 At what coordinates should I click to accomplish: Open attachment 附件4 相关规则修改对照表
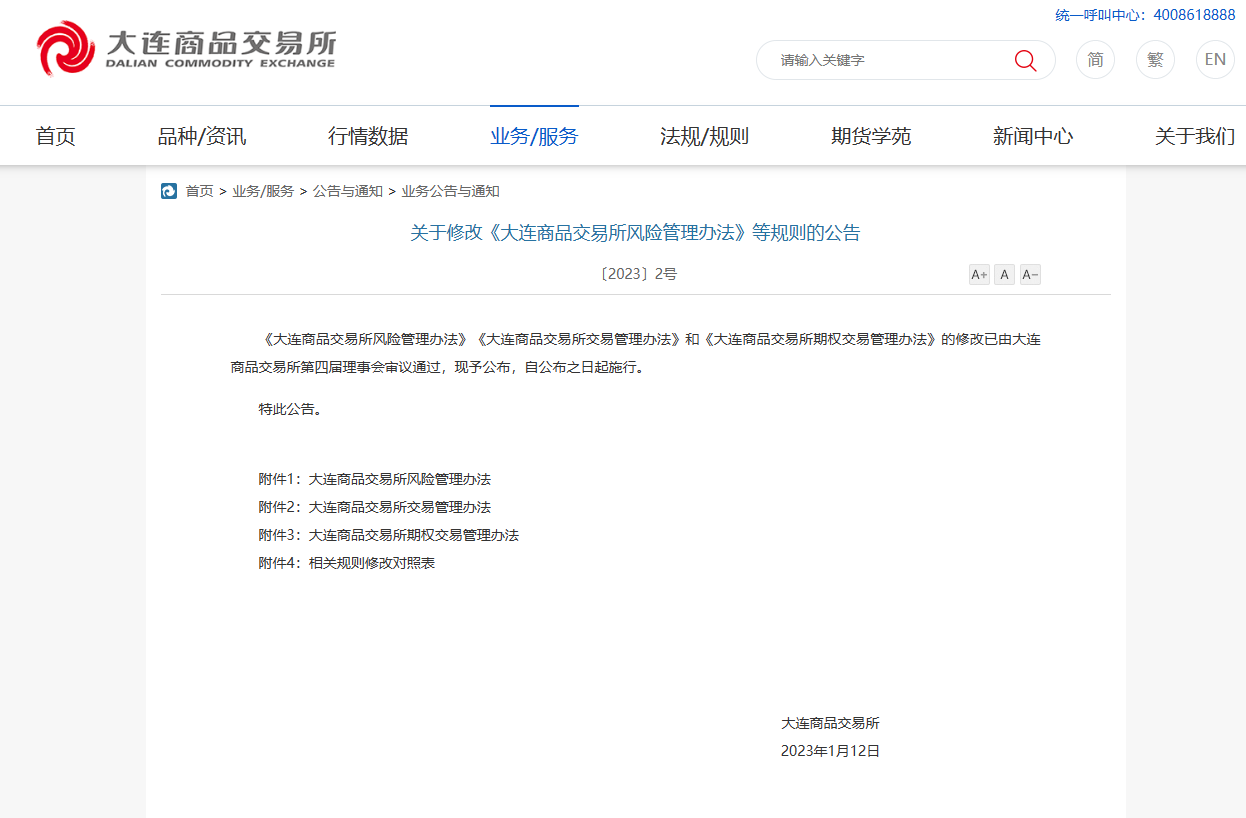(371, 563)
